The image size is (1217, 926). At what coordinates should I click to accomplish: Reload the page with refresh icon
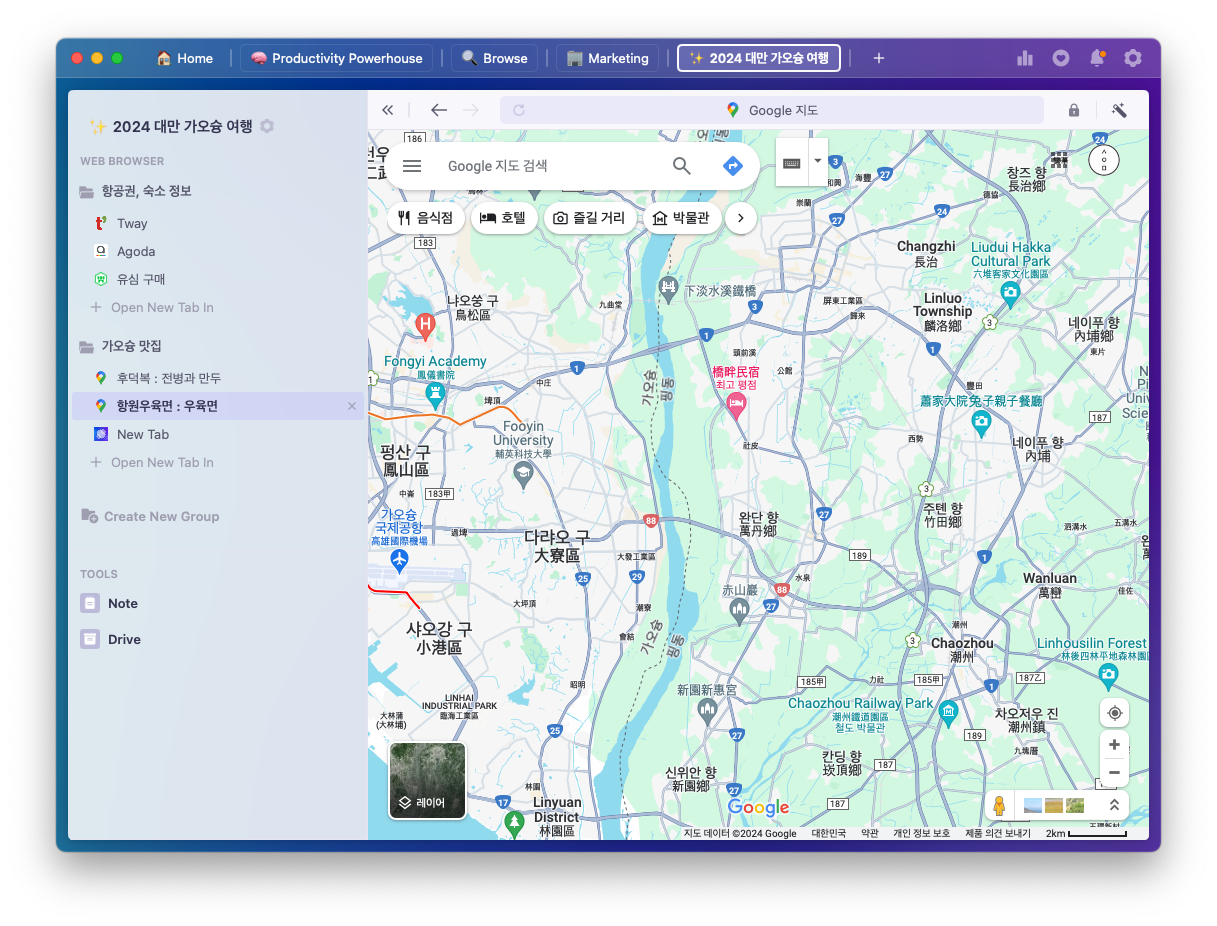click(x=518, y=110)
